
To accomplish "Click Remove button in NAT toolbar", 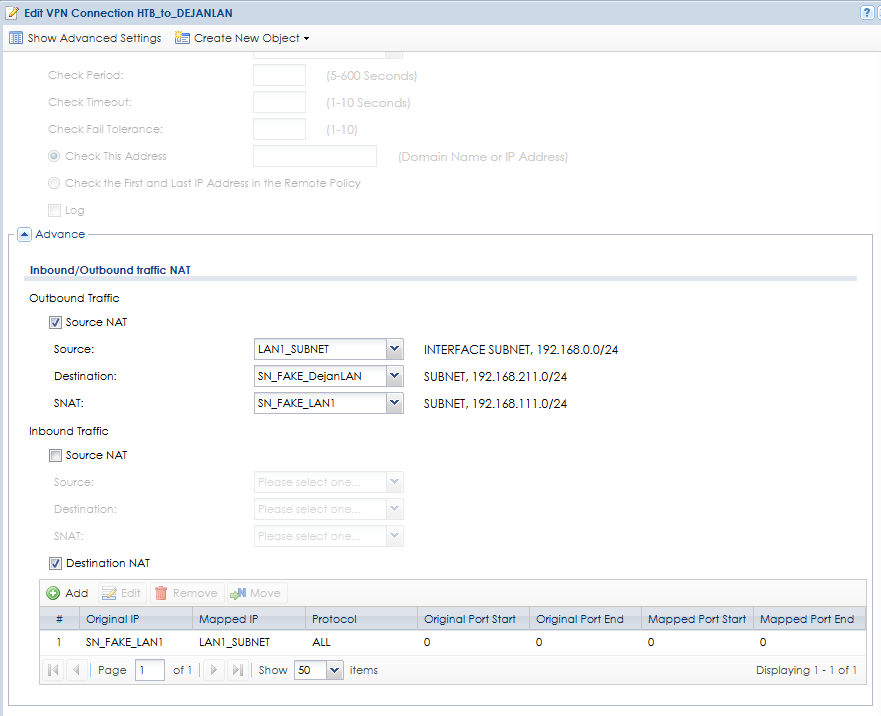I will (x=187, y=593).
